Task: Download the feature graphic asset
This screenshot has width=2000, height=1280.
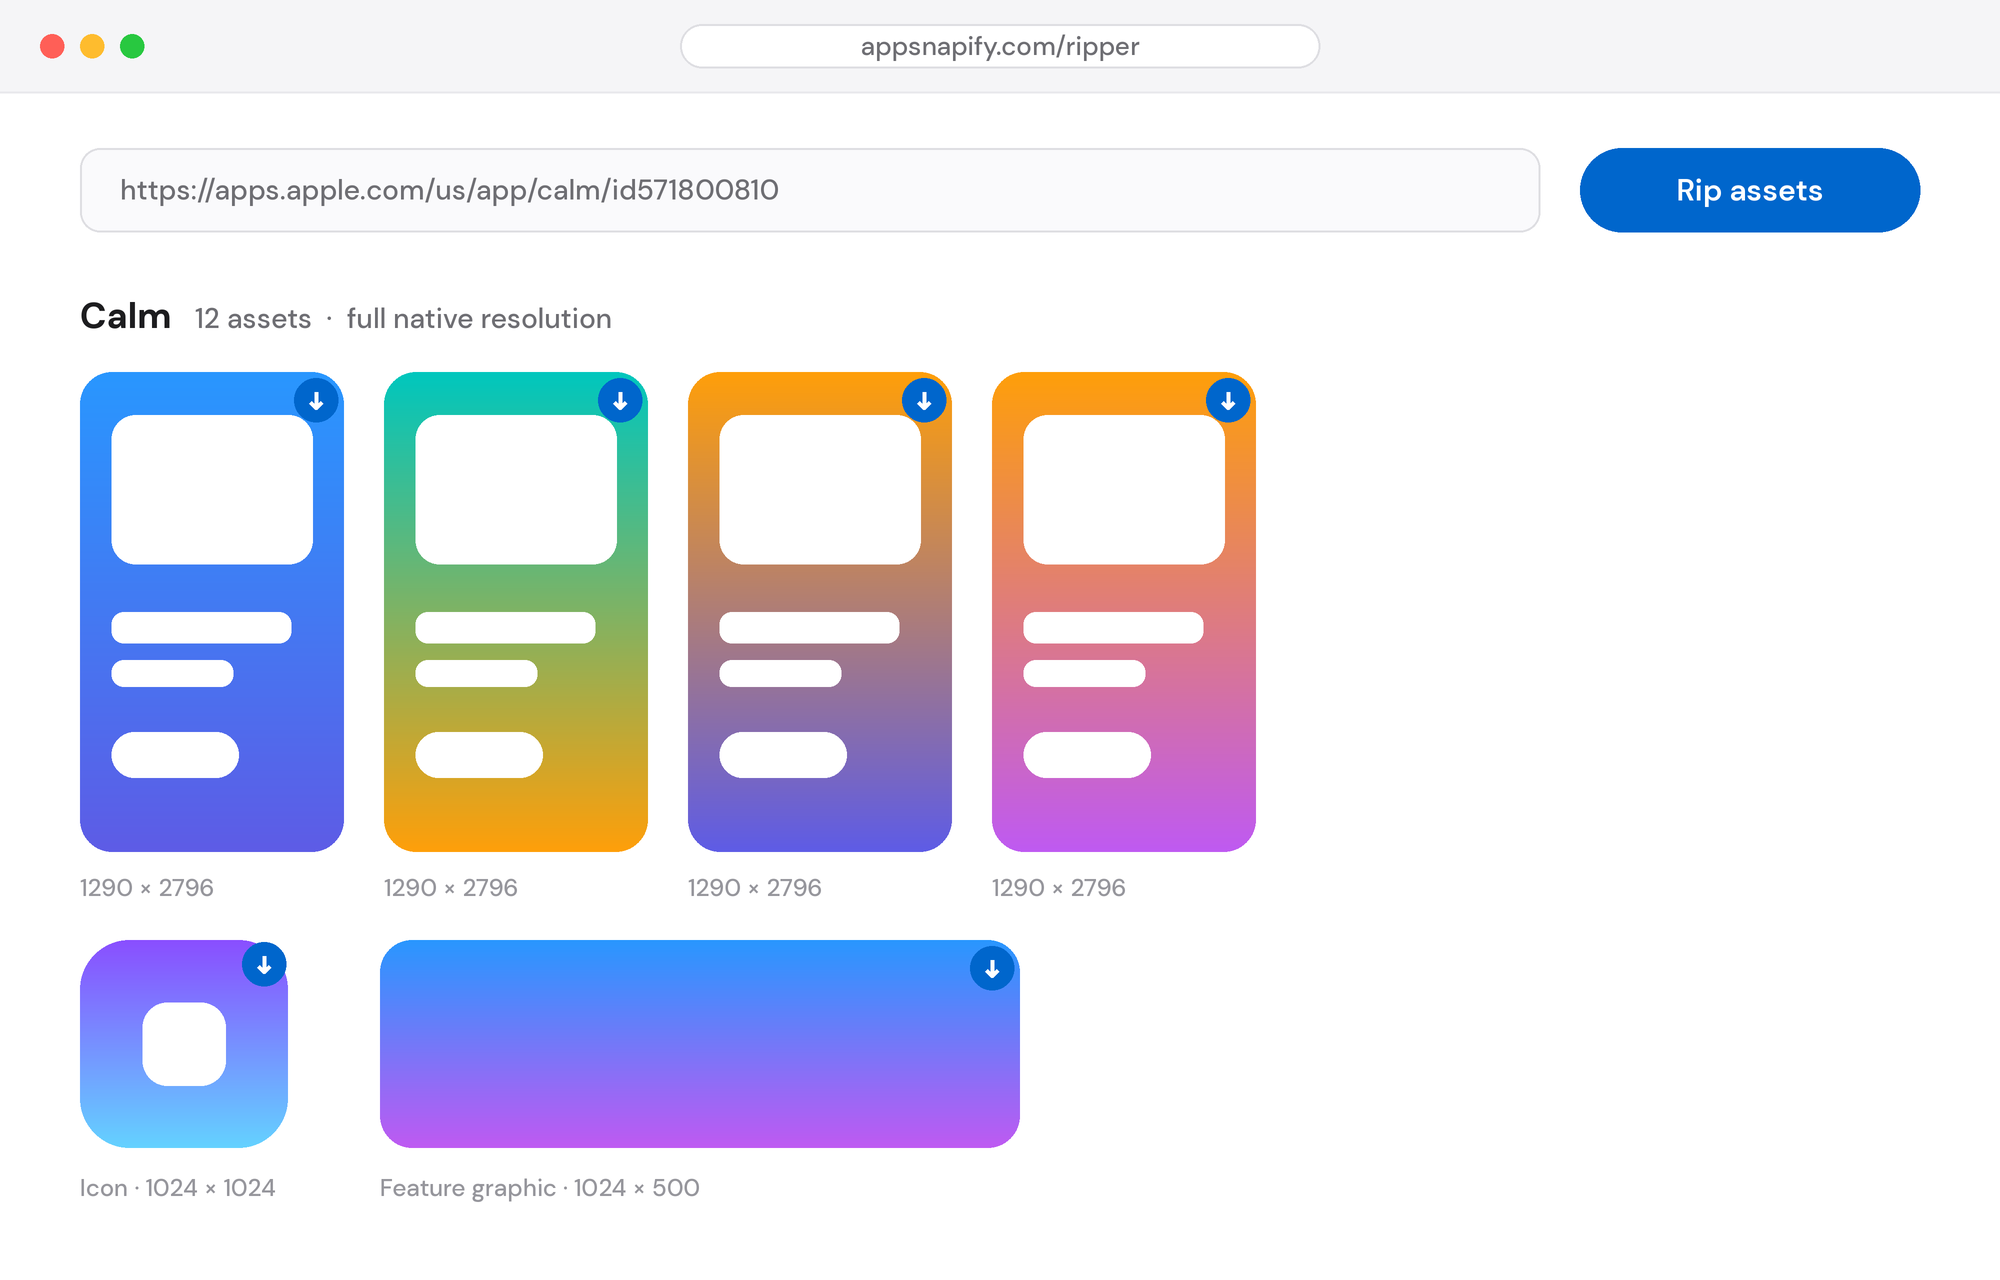Action: pos(992,969)
